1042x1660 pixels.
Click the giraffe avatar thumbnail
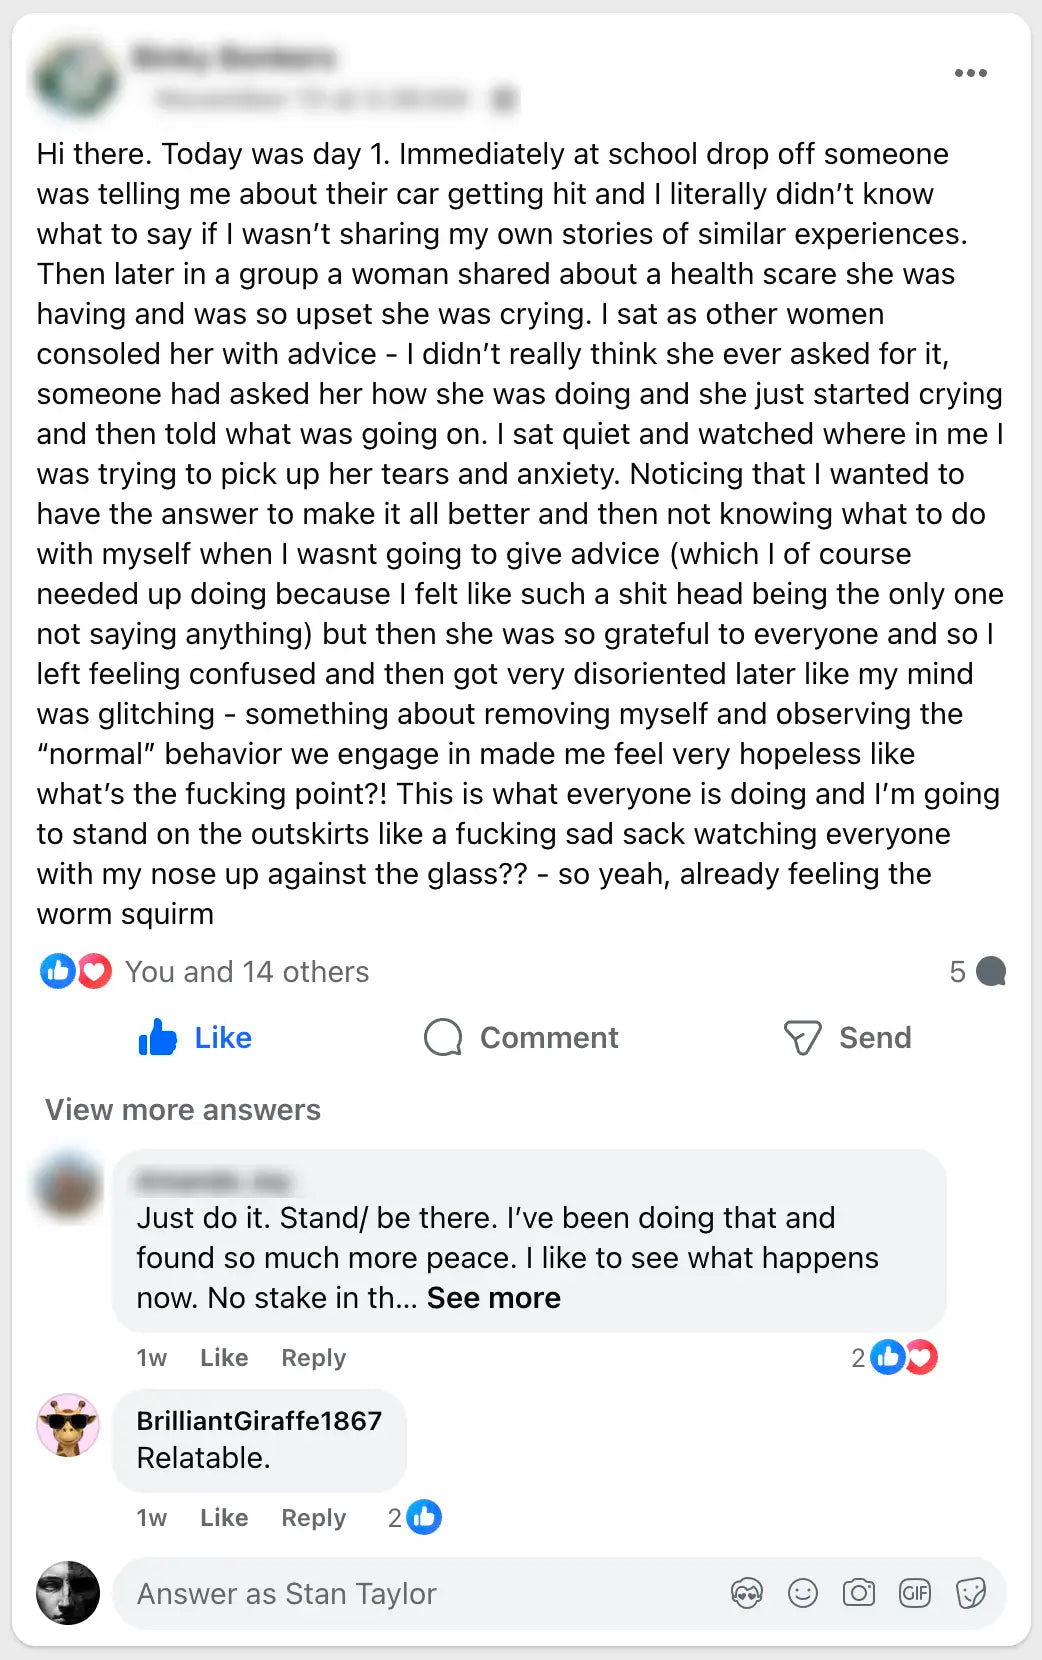click(68, 1425)
